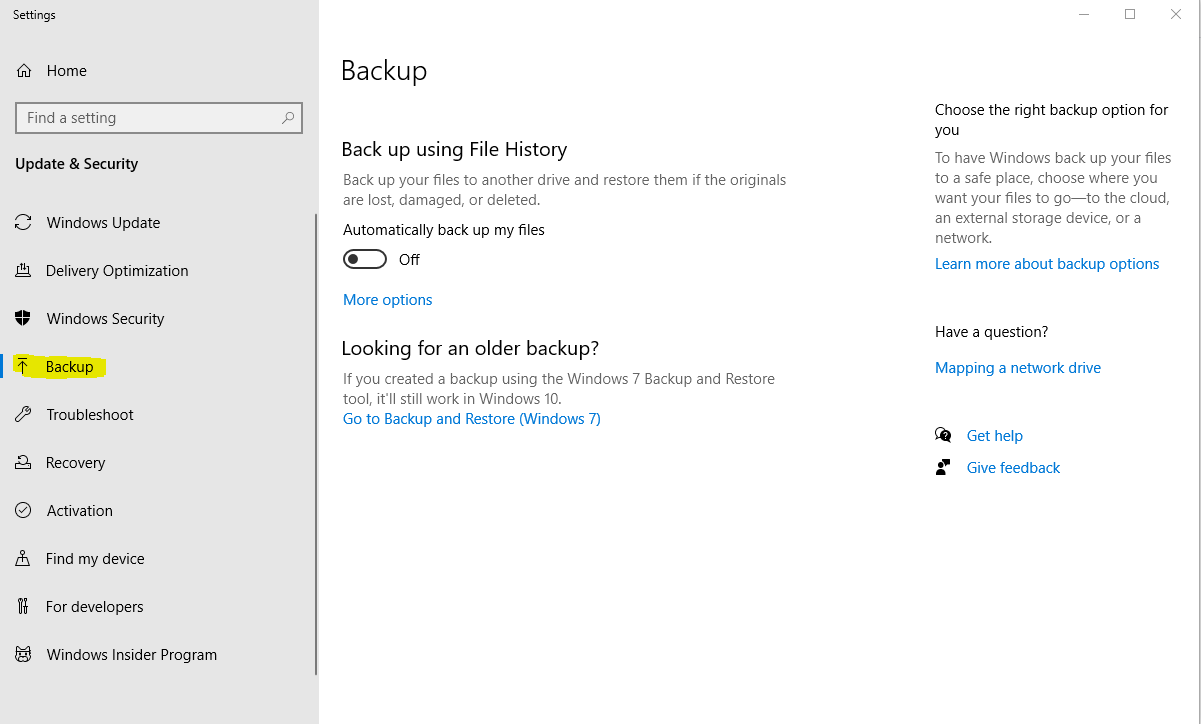
Task: Click the Home house icon
Action: click(23, 71)
